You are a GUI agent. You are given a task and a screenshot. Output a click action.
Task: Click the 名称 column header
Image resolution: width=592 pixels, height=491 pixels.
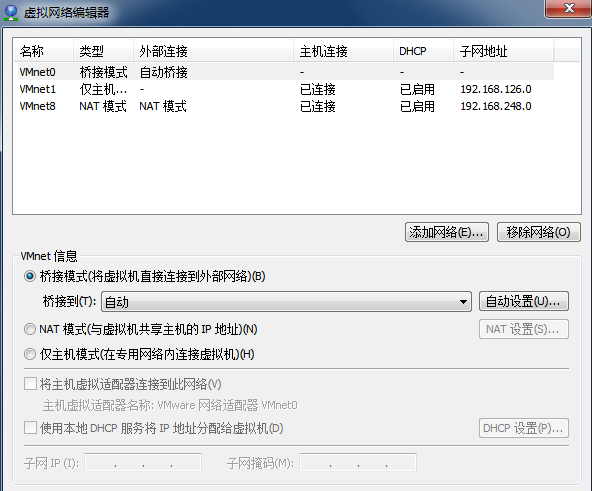coord(43,51)
